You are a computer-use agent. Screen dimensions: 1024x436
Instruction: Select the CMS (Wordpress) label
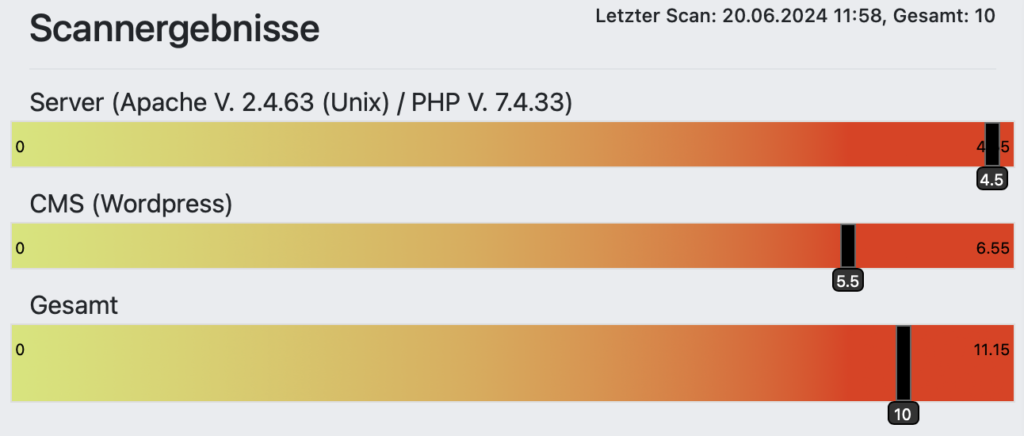tap(131, 204)
